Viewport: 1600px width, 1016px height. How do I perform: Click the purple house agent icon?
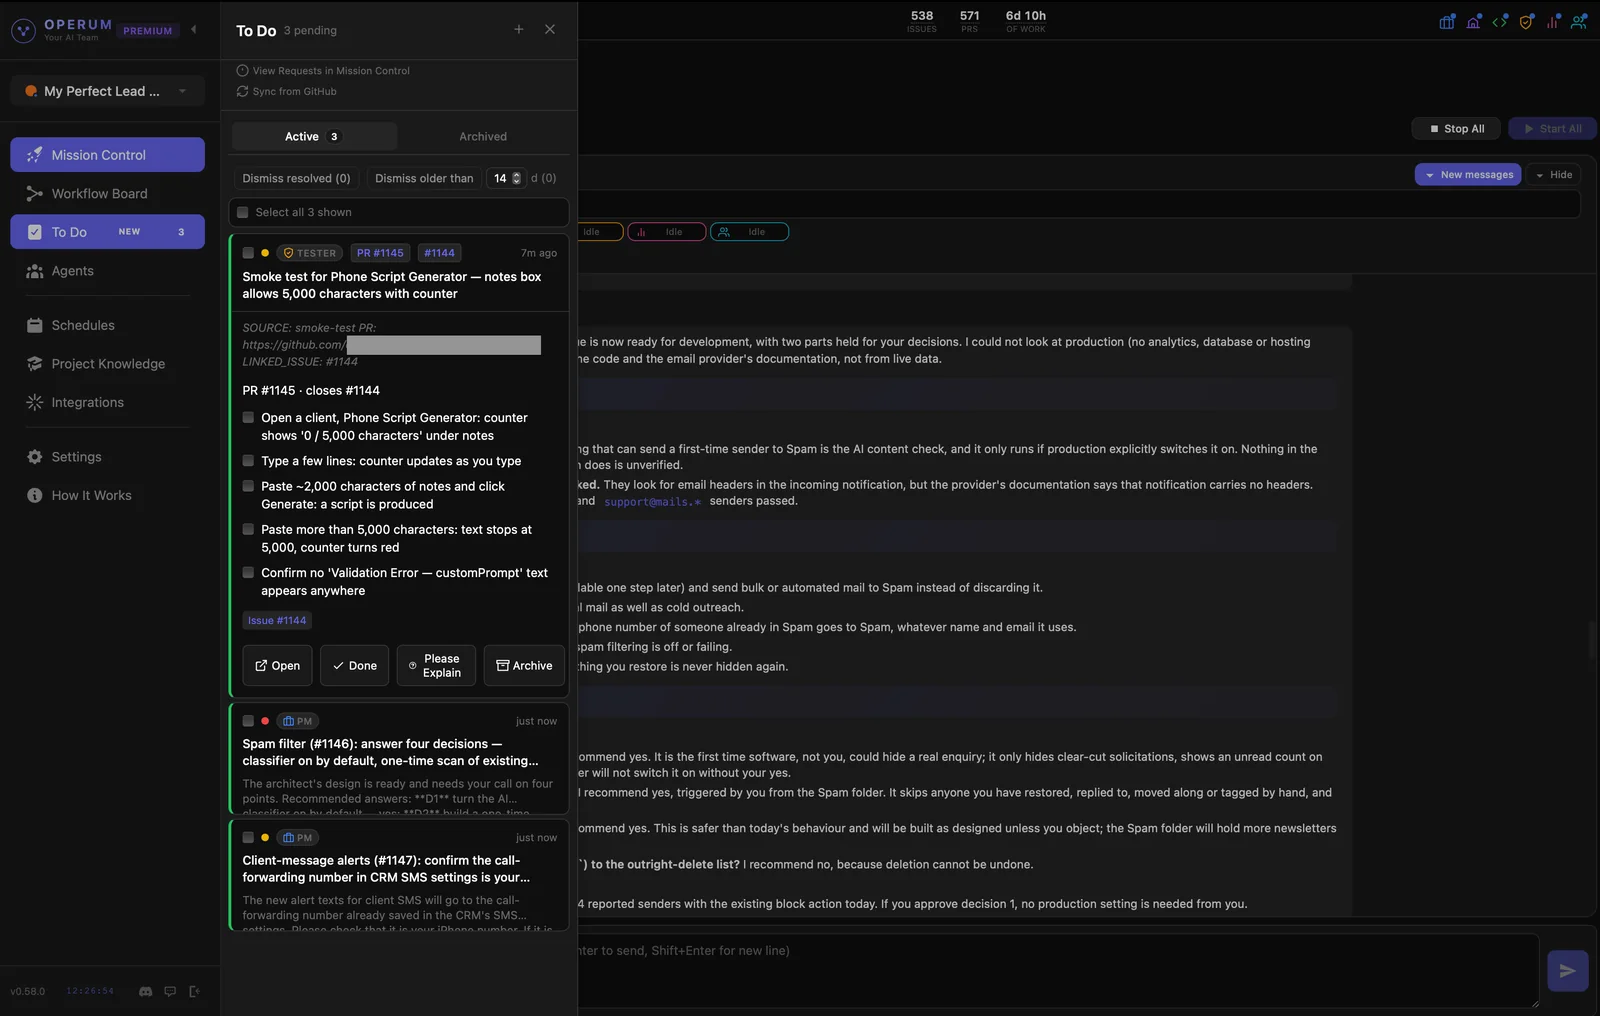pyautogui.click(x=1473, y=21)
